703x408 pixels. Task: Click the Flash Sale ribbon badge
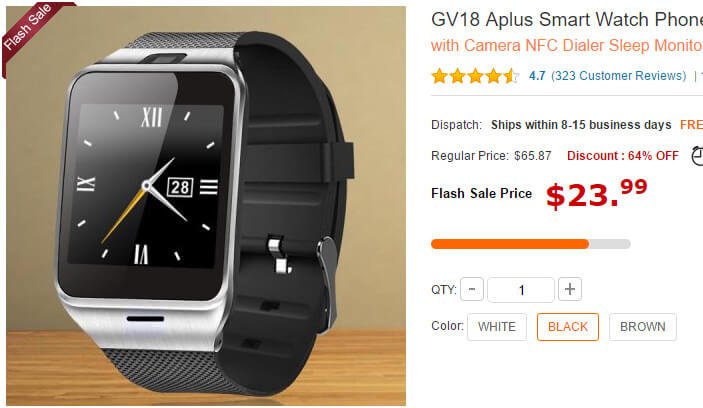(x=29, y=28)
